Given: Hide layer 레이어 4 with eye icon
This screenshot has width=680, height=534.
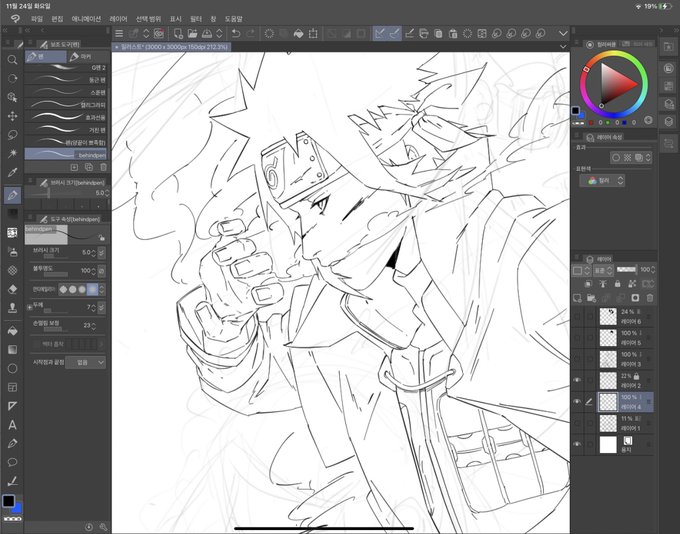Looking at the screenshot, I should (x=577, y=402).
